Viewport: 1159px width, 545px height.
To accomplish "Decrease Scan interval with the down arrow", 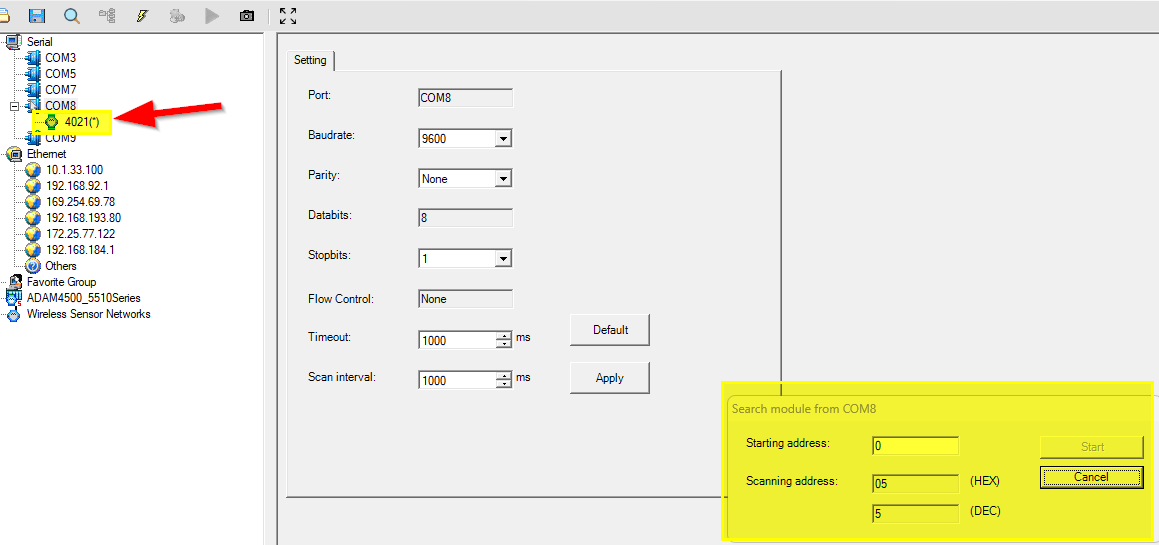I will point(504,384).
